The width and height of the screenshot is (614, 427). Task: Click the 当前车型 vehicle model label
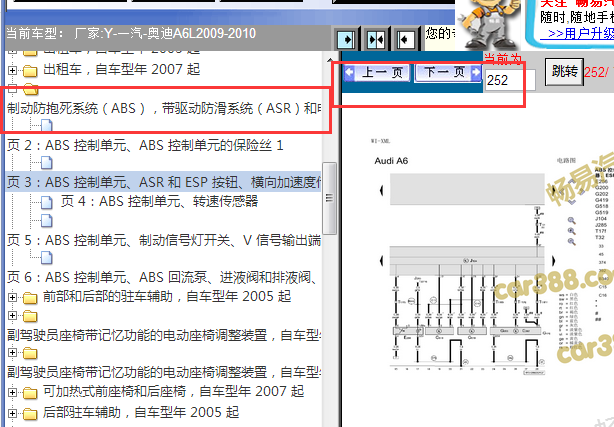[36, 34]
